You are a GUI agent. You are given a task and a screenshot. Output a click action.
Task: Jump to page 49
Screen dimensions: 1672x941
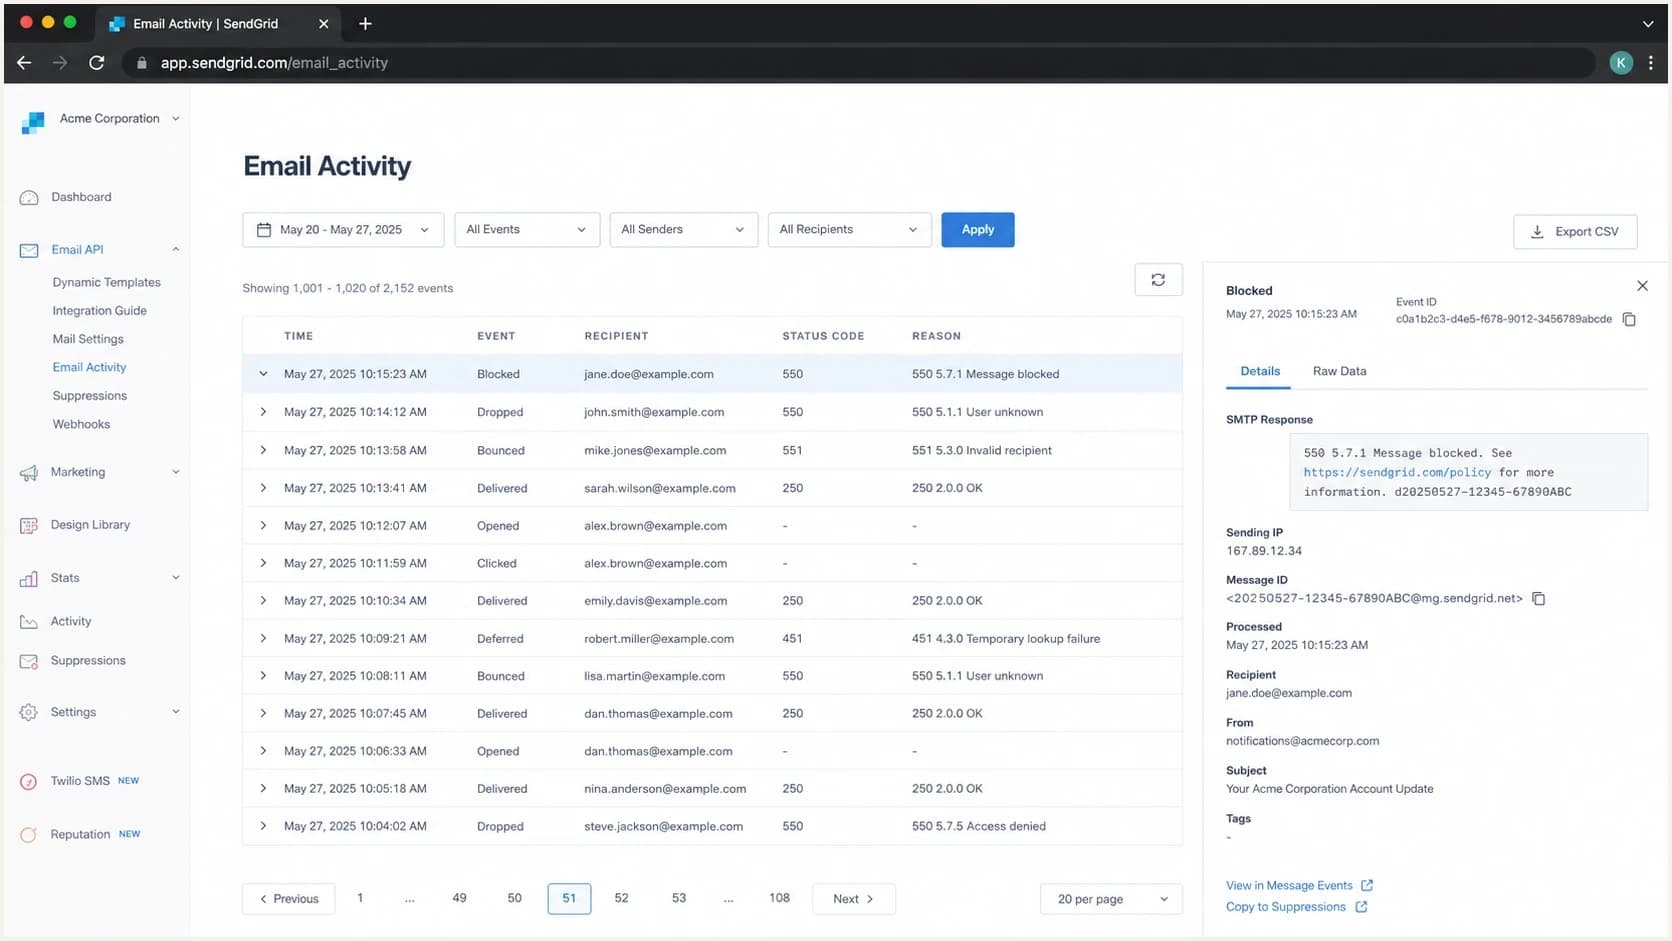(x=459, y=898)
